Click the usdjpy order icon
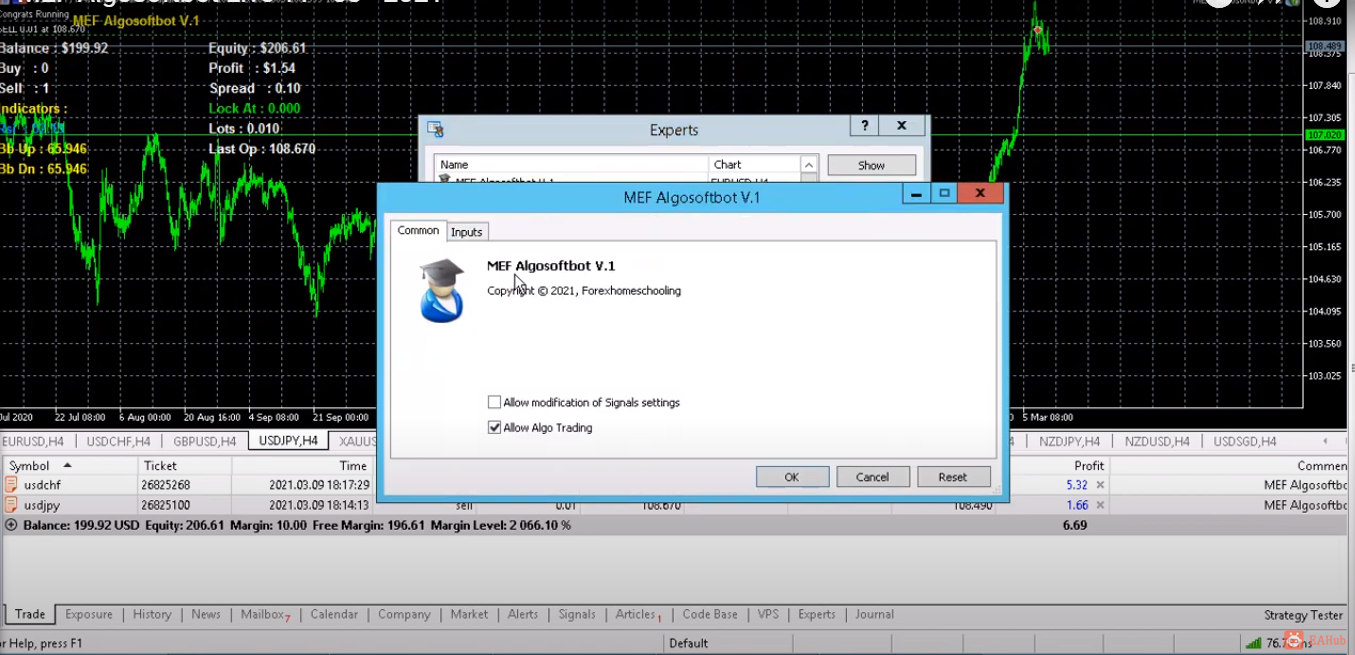This screenshot has width=1355, height=655. pos(11,505)
